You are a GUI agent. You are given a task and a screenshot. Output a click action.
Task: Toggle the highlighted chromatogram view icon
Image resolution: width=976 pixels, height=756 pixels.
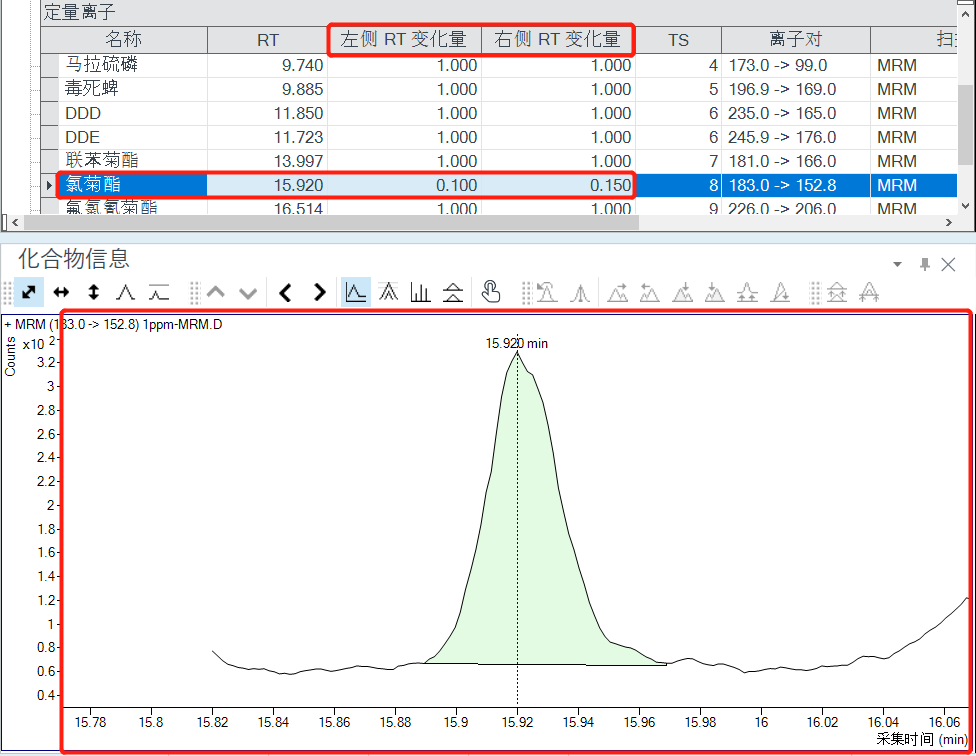355,292
